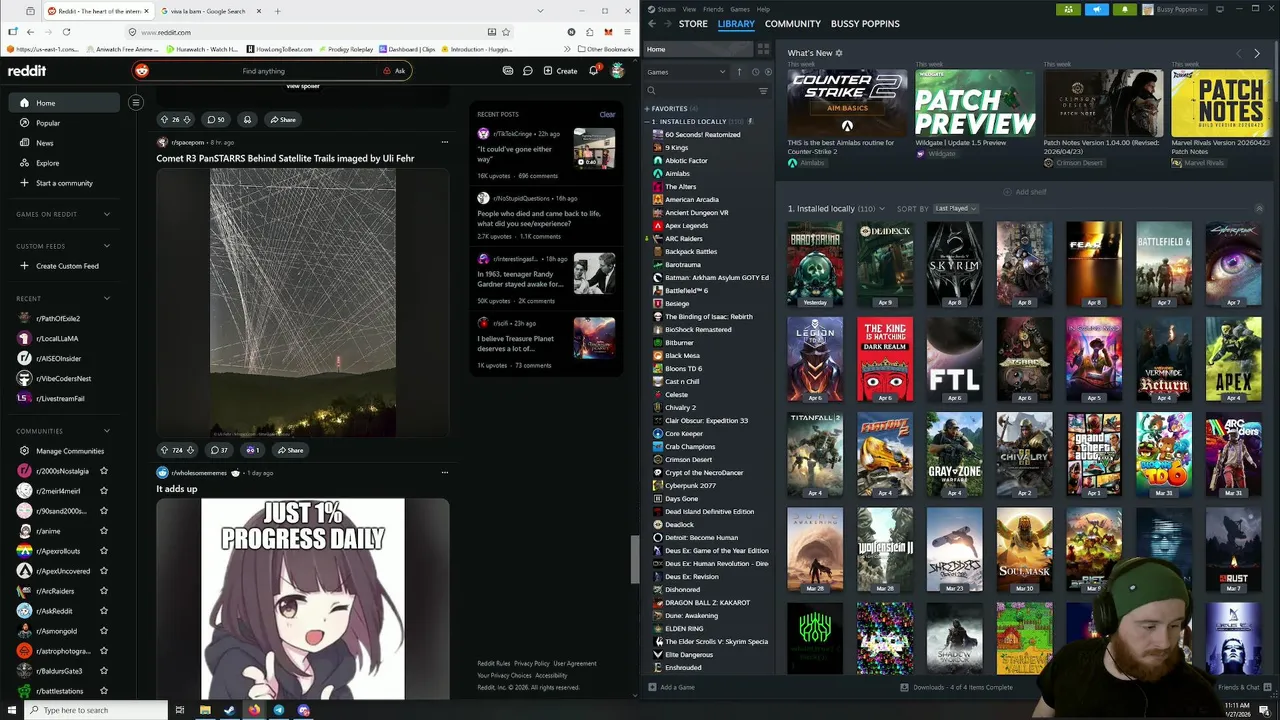Collapse Games on Reddit section
The image size is (1280, 720).
[x=106, y=214]
